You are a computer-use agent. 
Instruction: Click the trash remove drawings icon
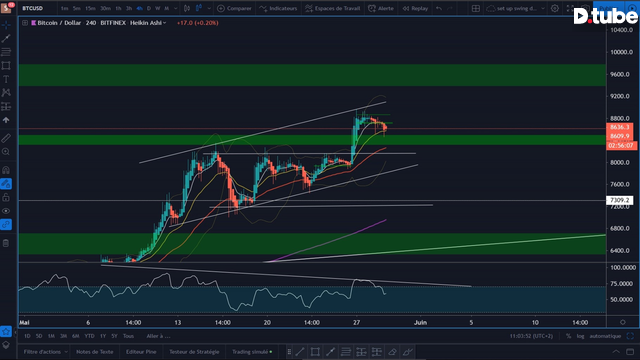tap(6, 243)
